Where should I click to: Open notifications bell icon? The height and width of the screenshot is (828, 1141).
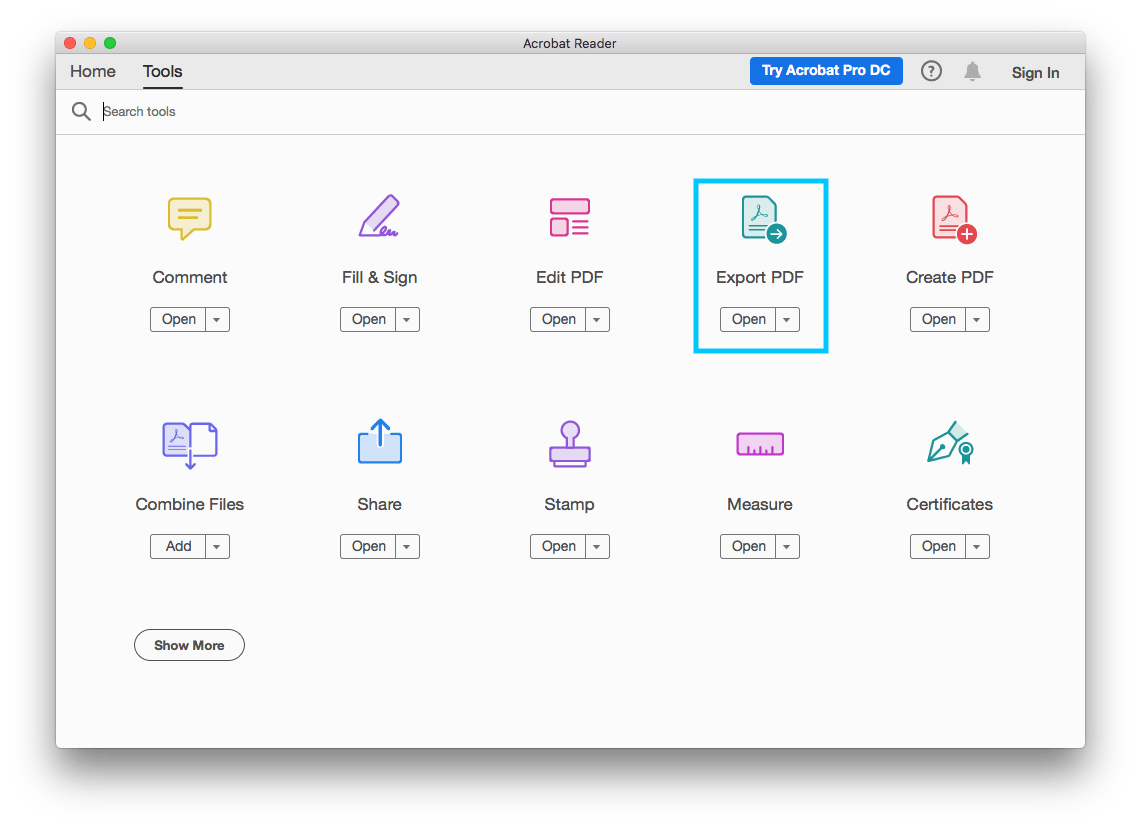point(972,71)
